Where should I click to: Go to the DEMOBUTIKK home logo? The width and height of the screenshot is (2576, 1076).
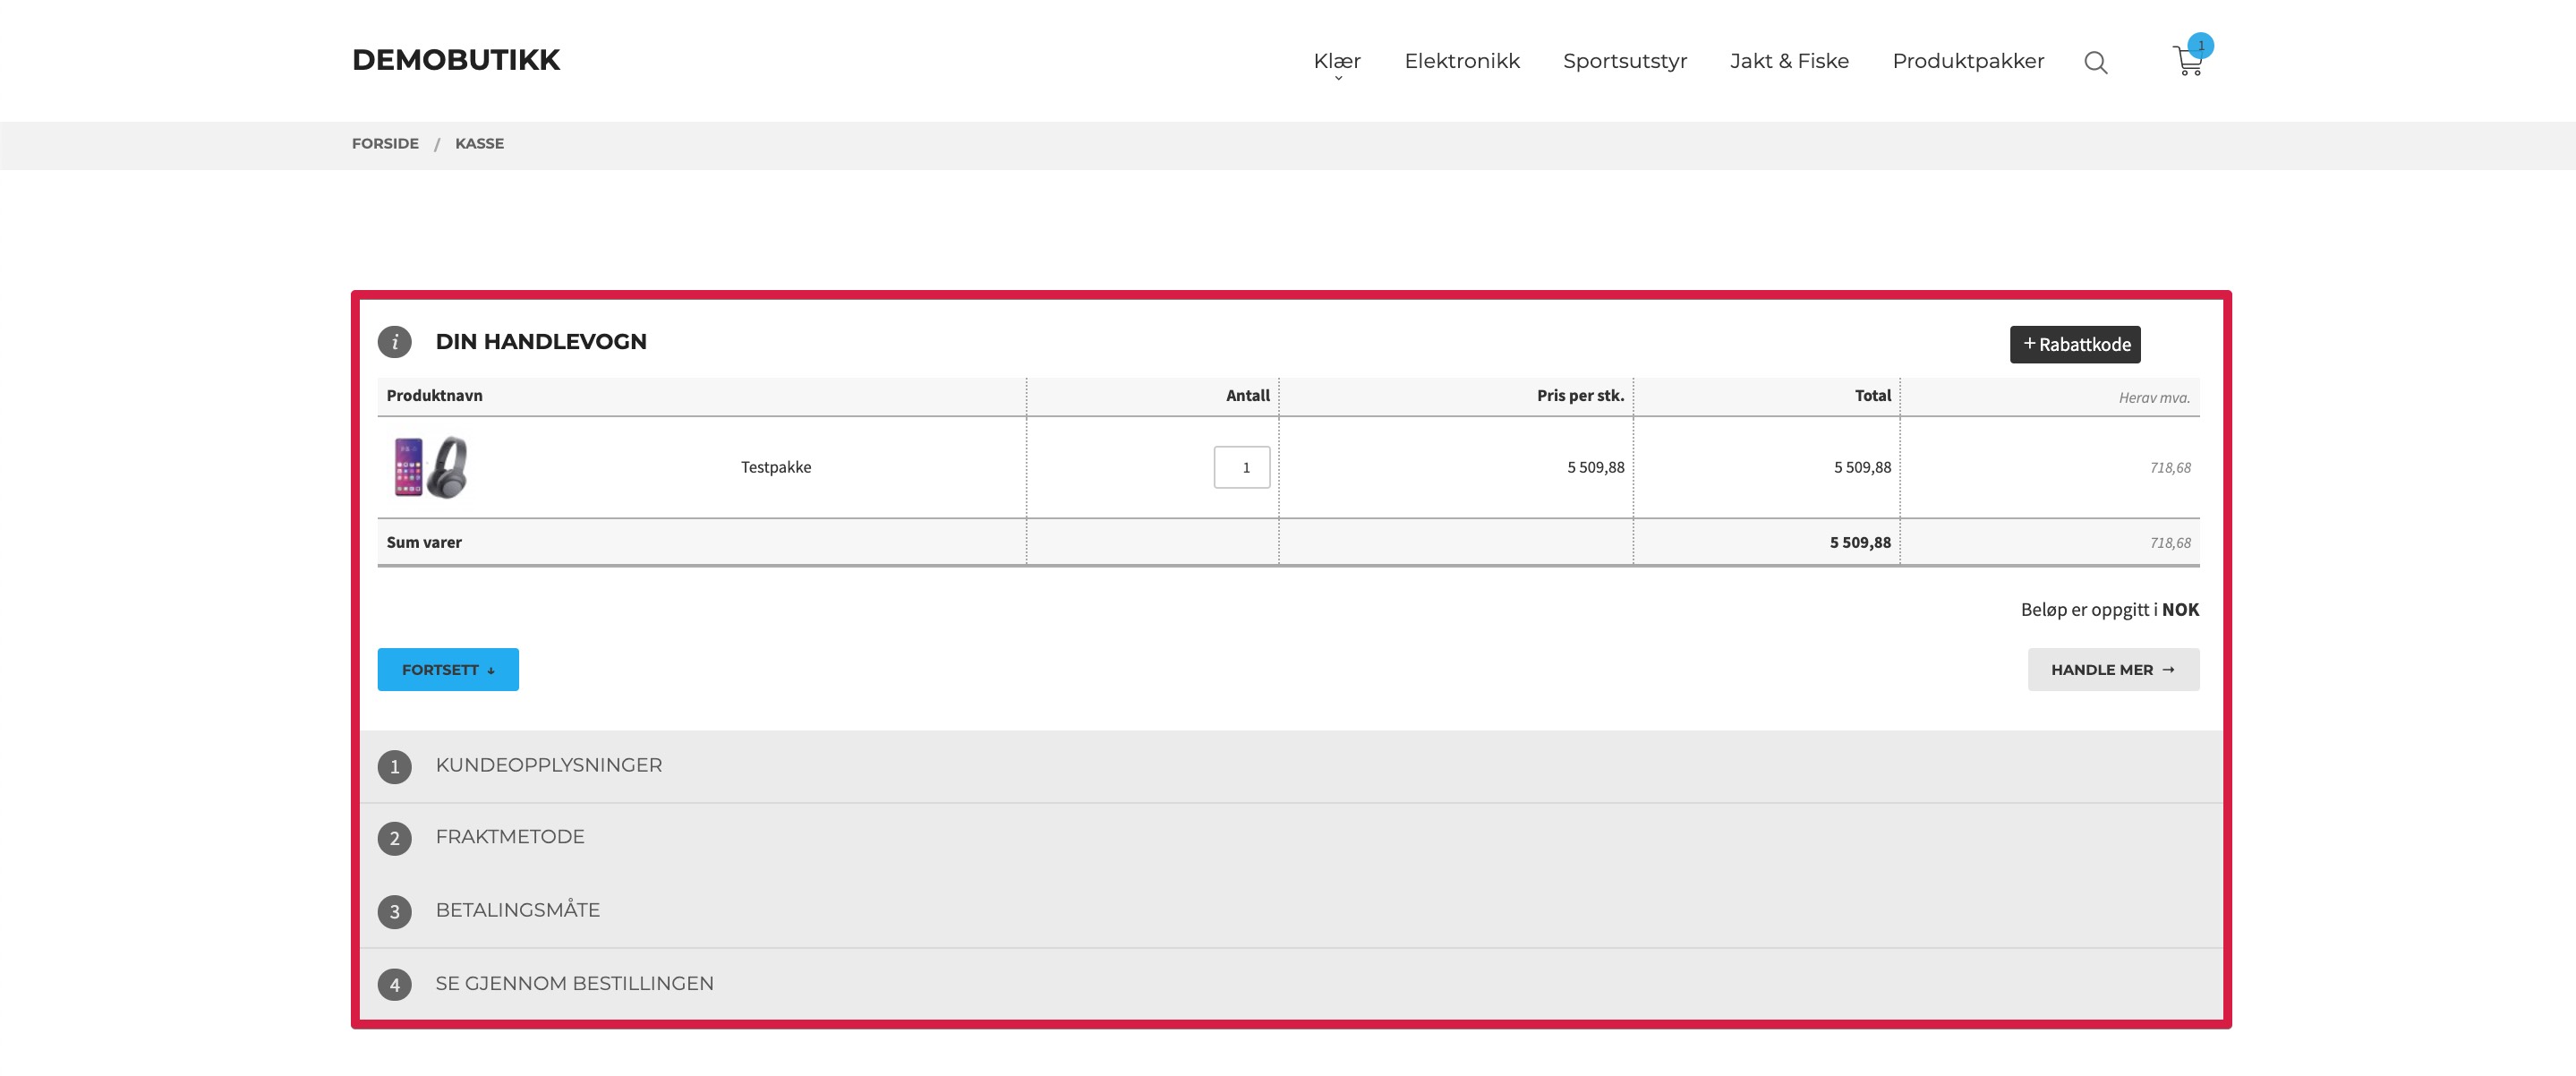455,60
